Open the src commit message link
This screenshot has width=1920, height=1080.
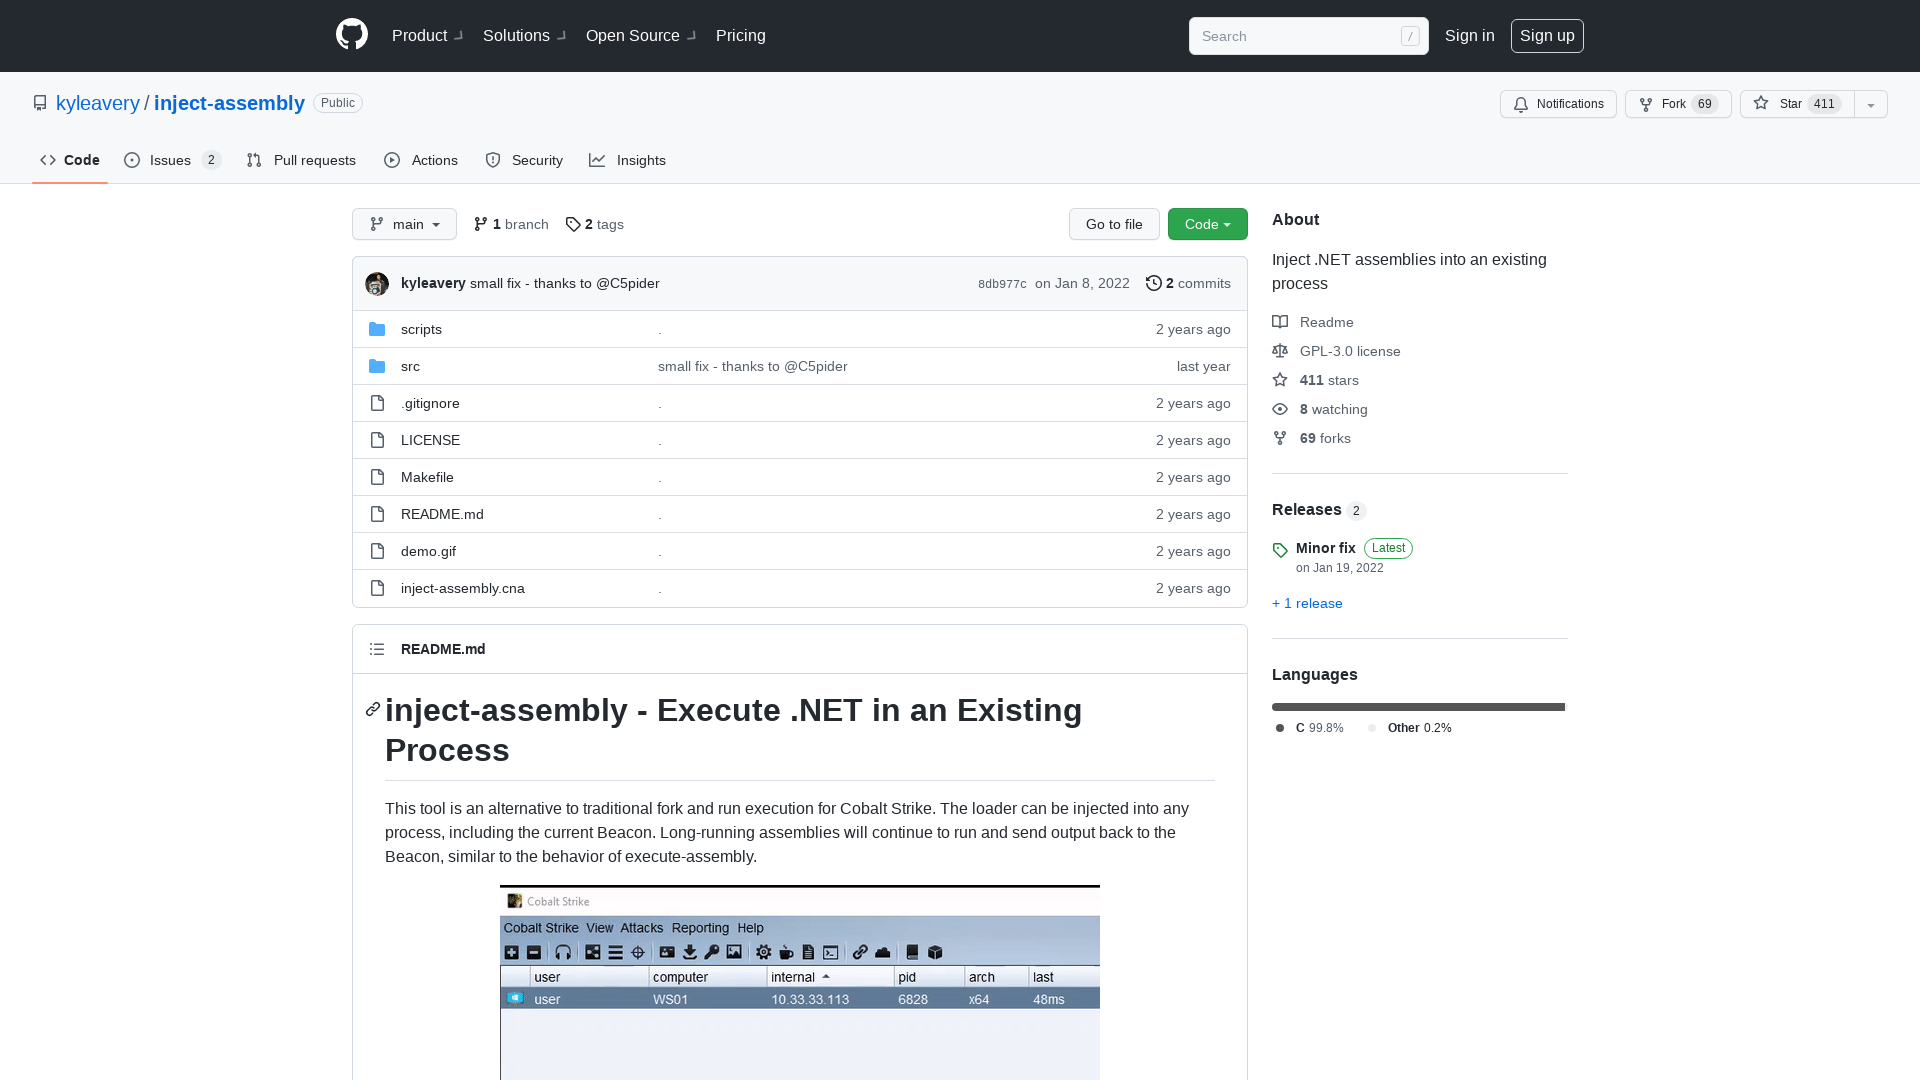pos(753,366)
